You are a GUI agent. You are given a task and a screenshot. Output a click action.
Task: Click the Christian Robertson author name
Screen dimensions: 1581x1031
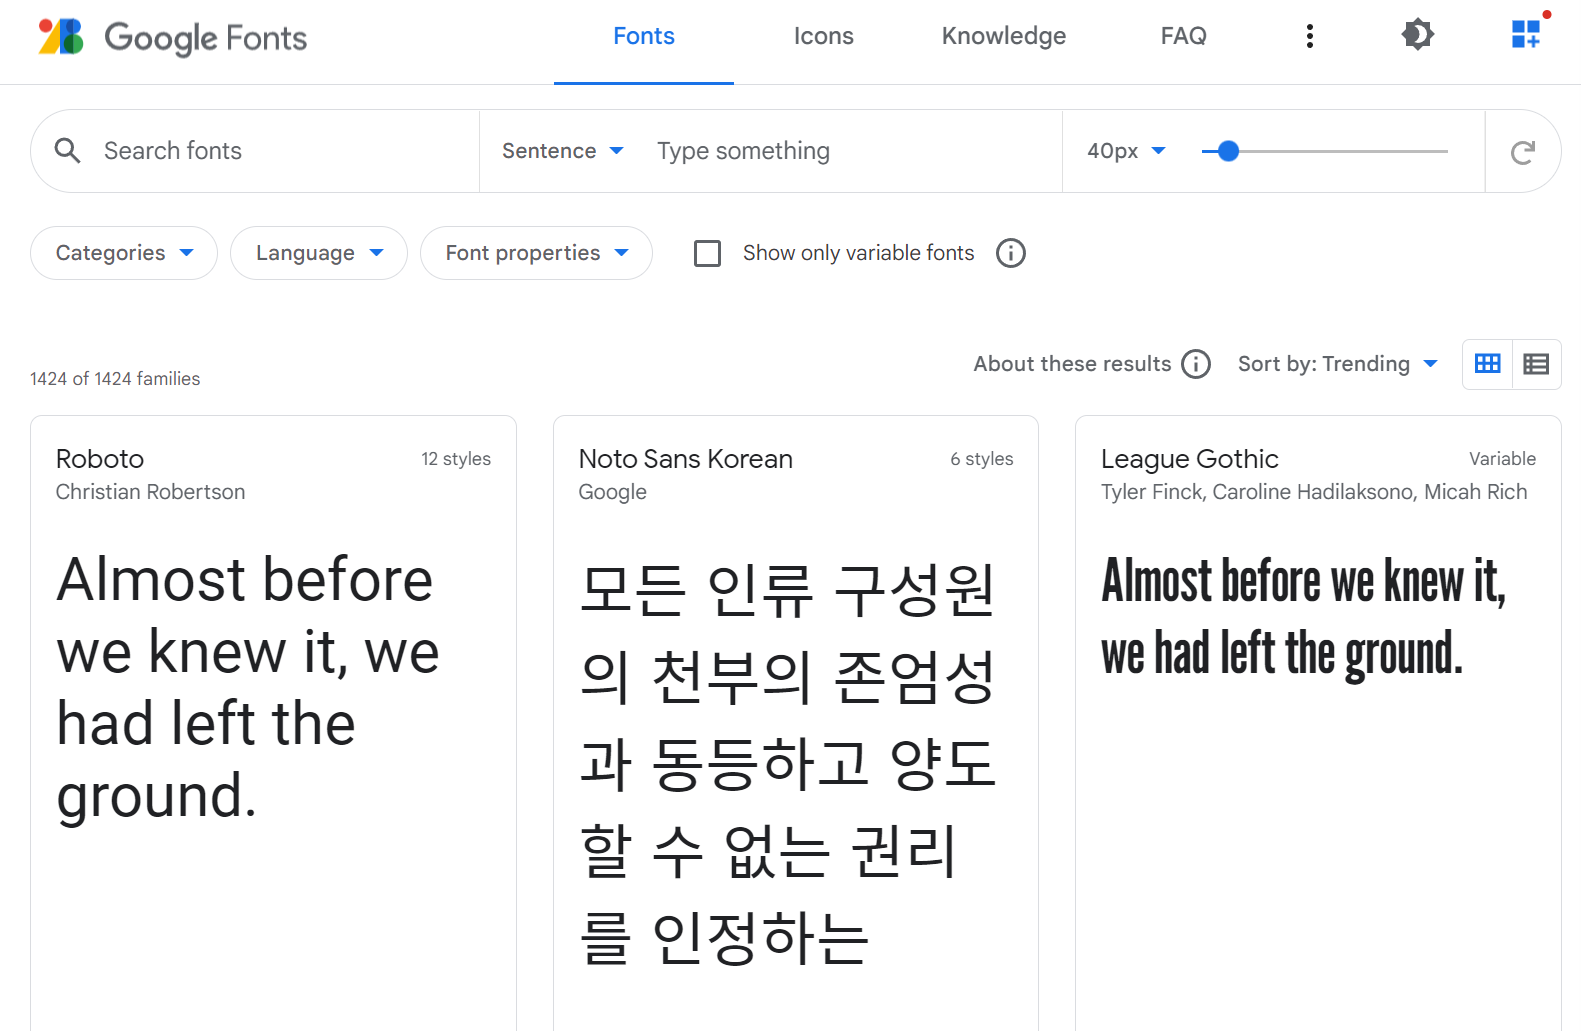tap(150, 492)
